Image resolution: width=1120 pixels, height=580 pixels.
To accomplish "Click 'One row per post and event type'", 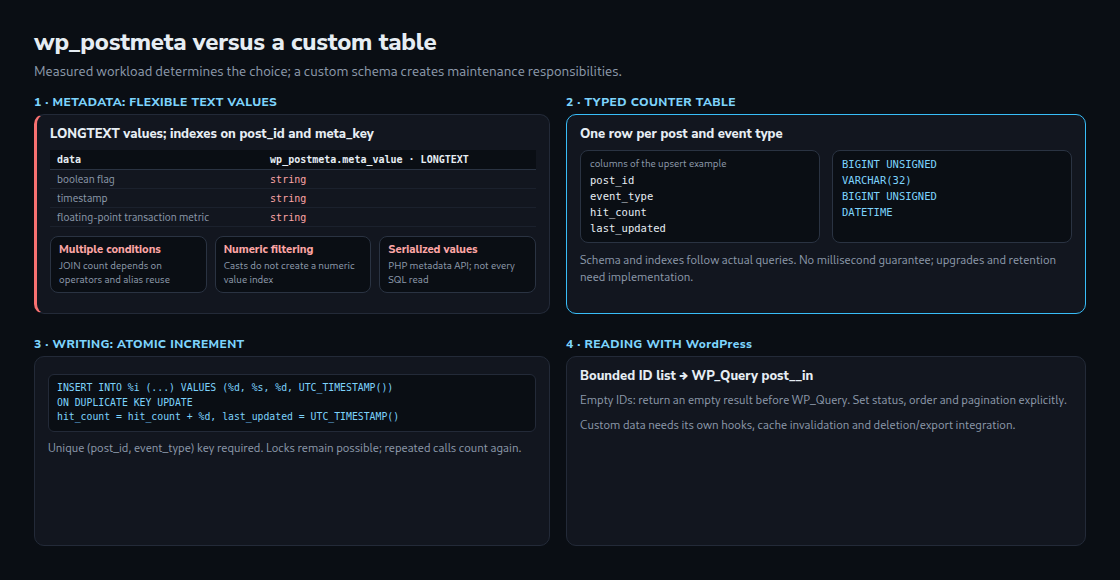I will pos(681,134).
